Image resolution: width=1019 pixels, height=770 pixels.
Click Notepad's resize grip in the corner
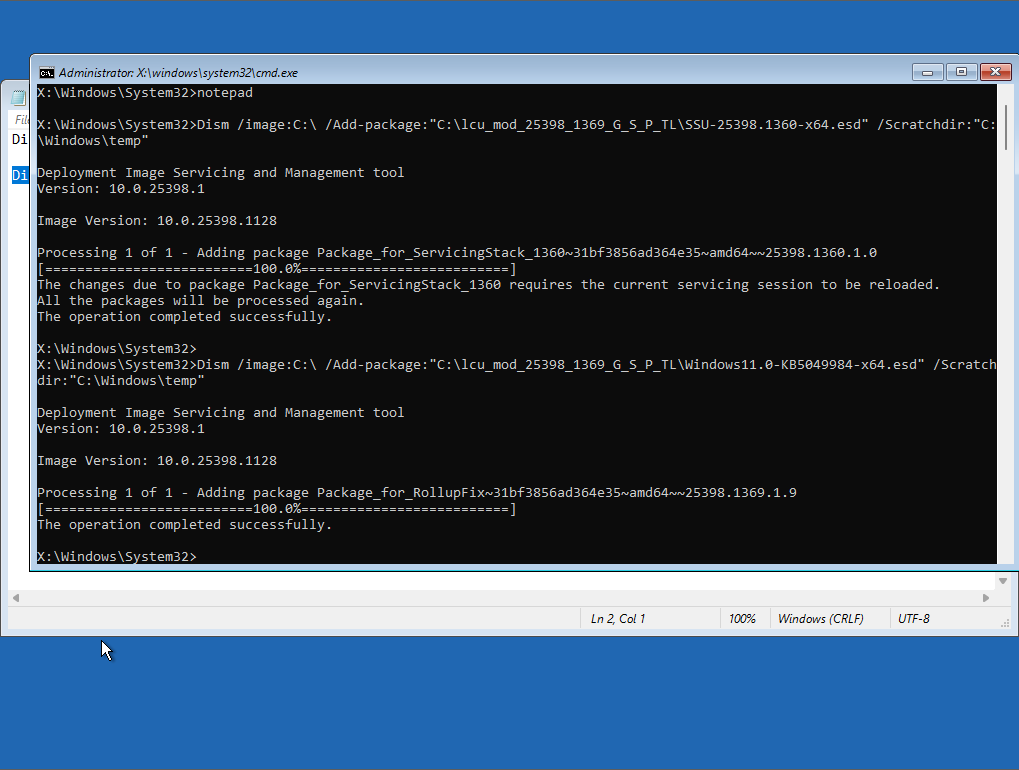[1005, 624]
